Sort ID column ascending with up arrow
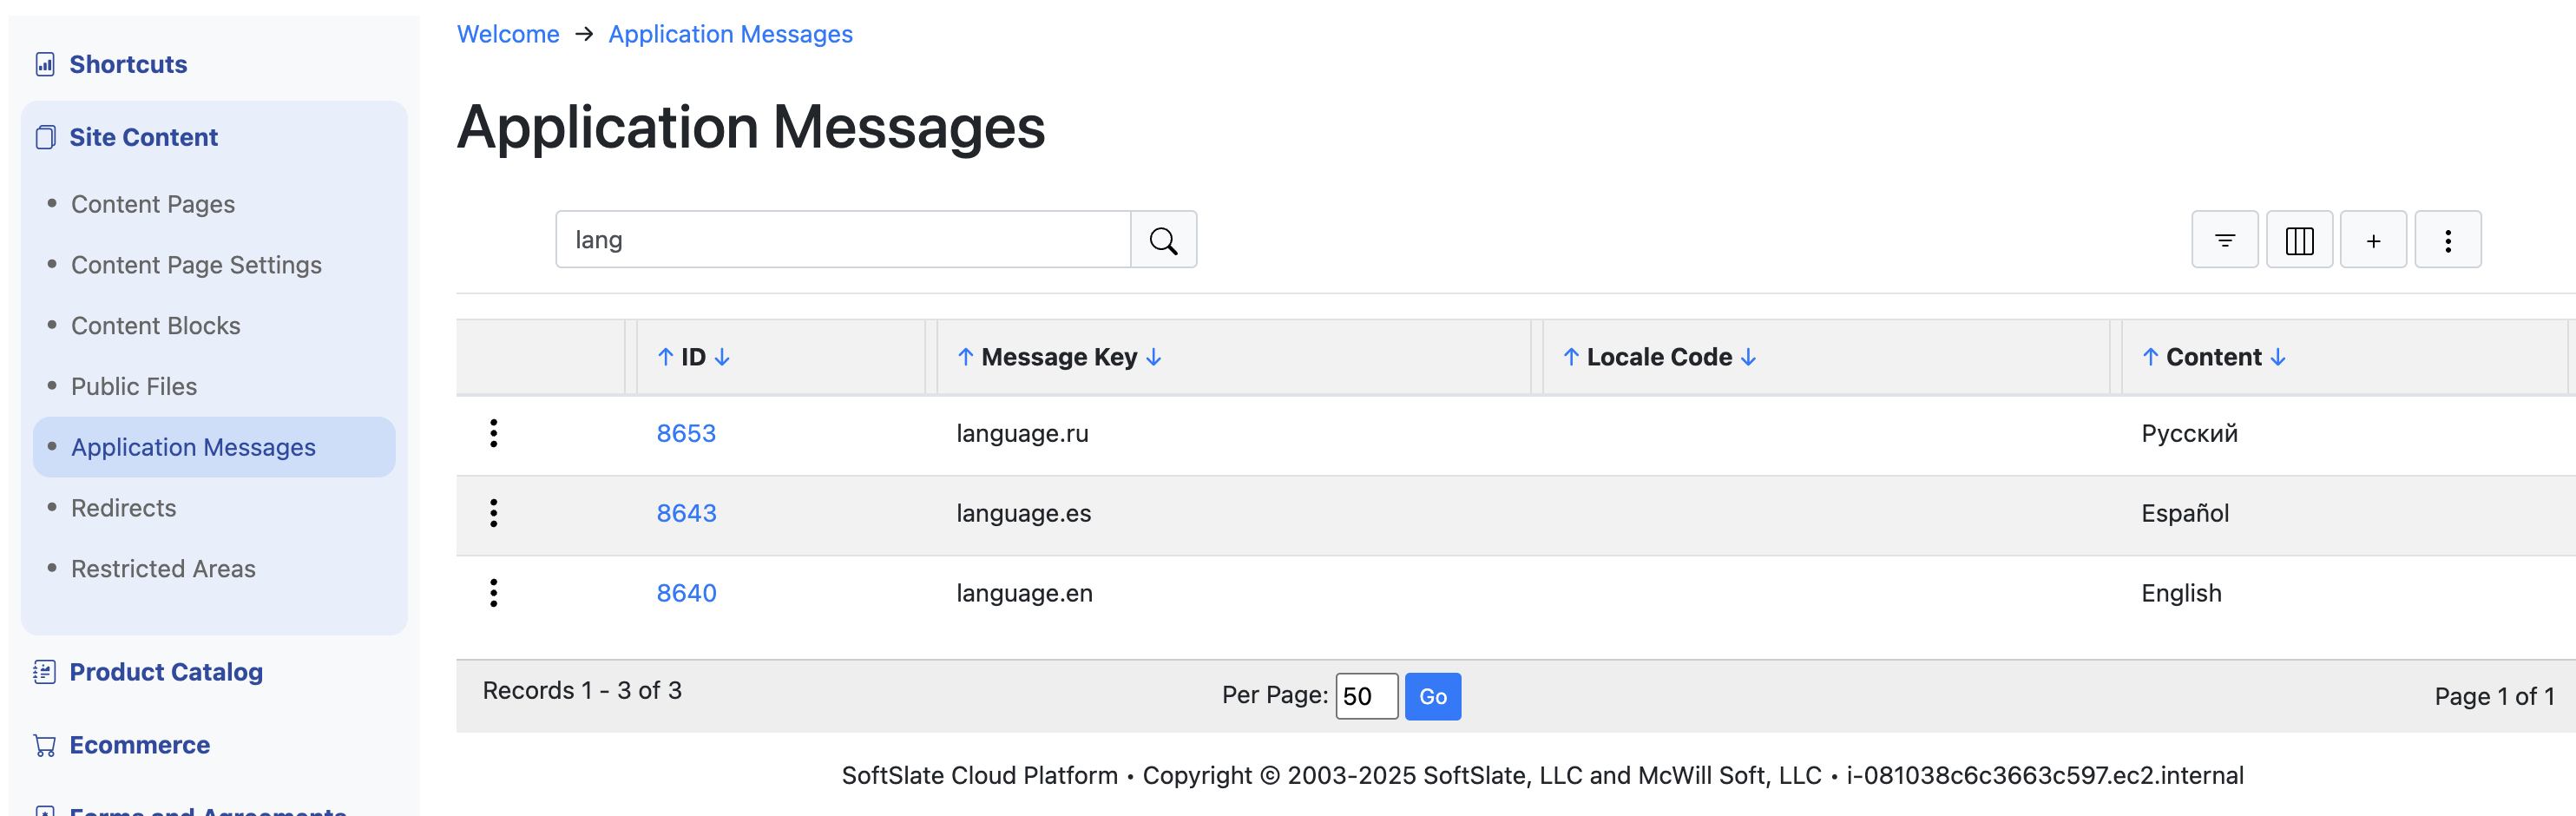2576x816 pixels. [665, 357]
